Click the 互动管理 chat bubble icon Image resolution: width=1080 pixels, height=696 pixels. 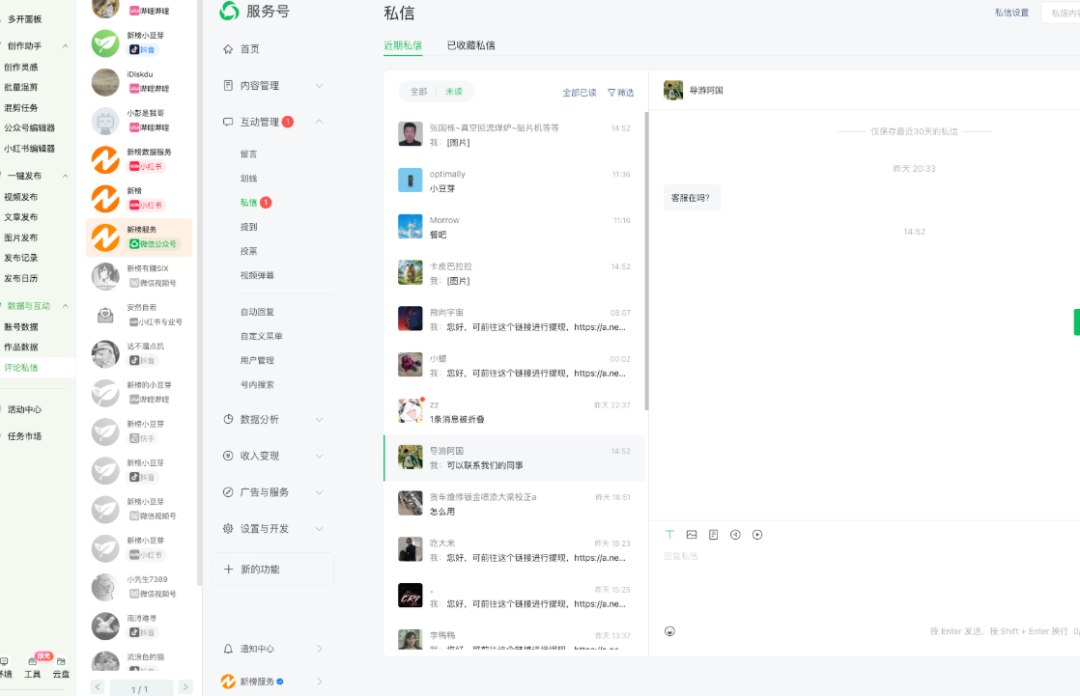228,122
